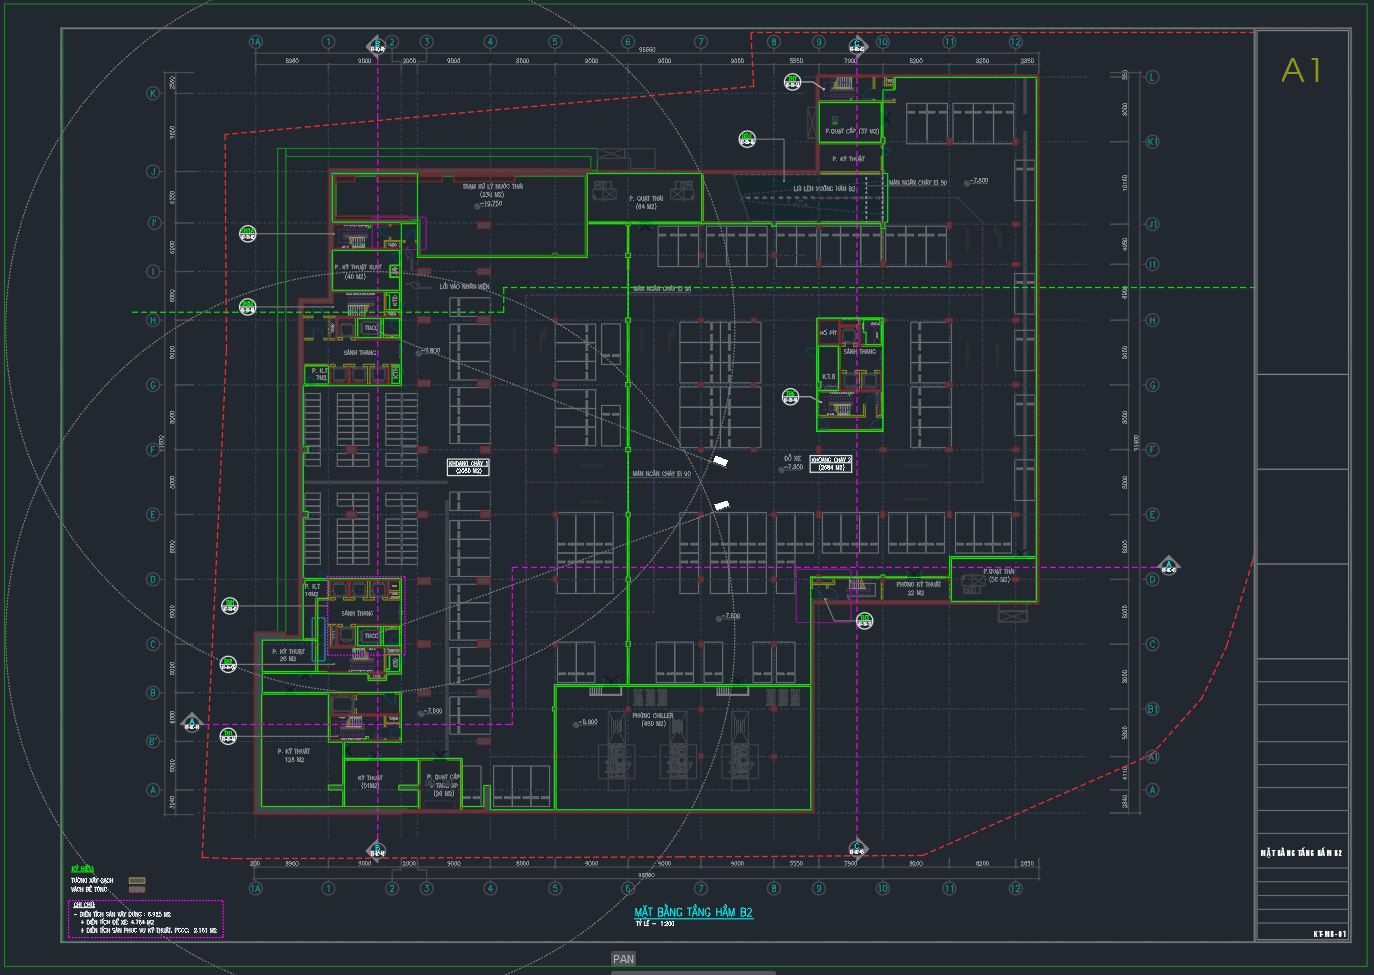
Task: Click the KT-MB-01 drawing number
Action: 1330,934
